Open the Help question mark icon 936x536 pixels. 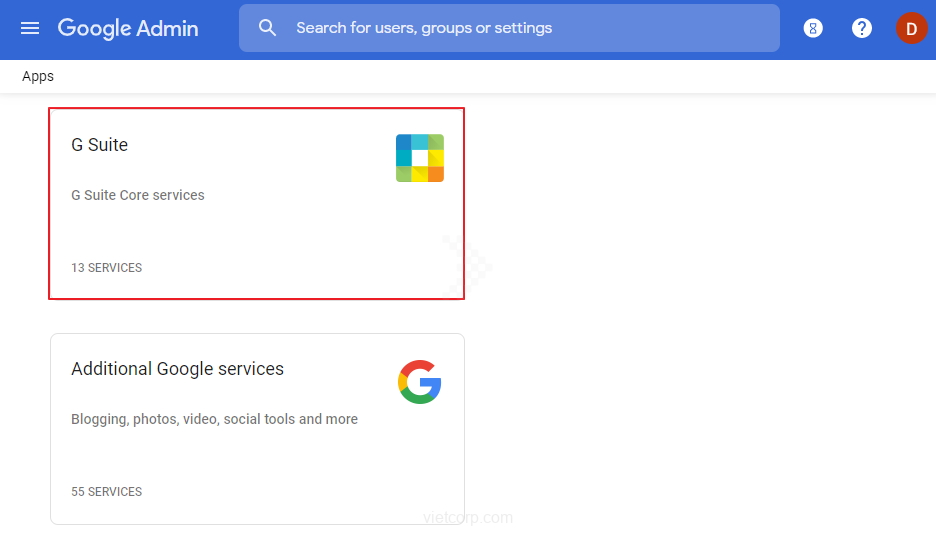[x=862, y=28]
